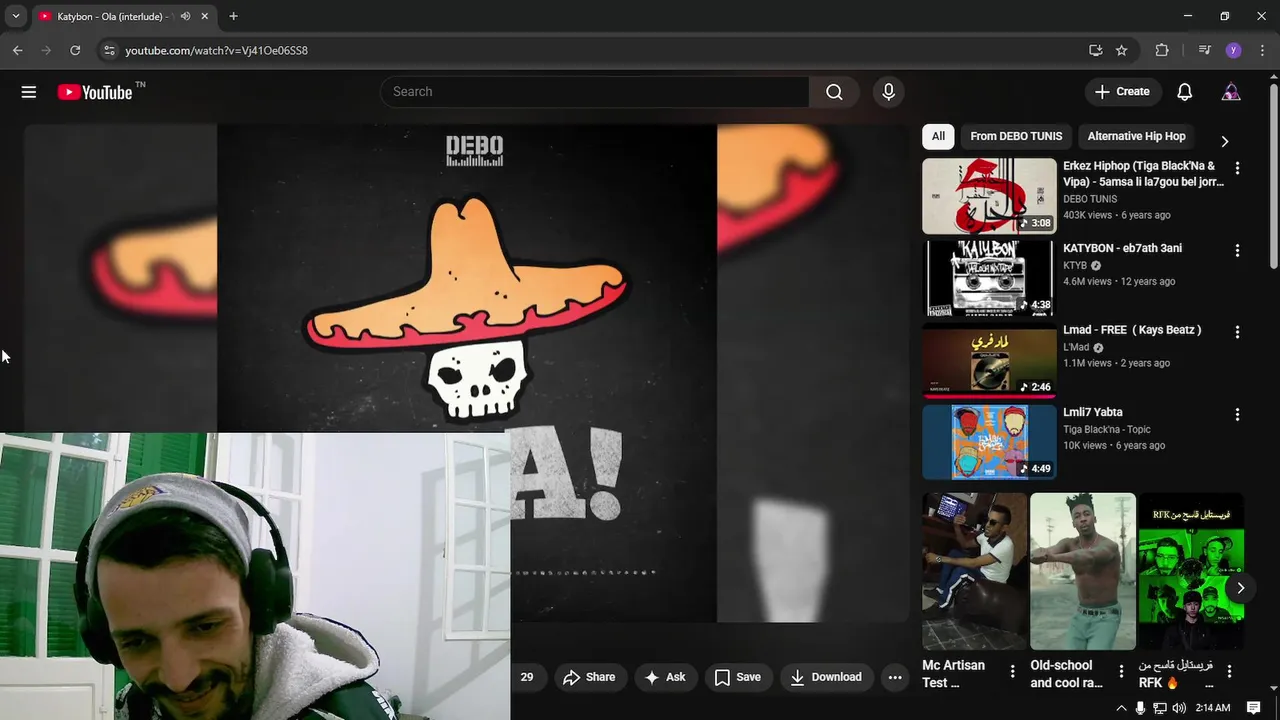This screenshot has width=1280, height=720.
Task: Open Chrome profile avatar 'y'
Action: click(1233, 50)
